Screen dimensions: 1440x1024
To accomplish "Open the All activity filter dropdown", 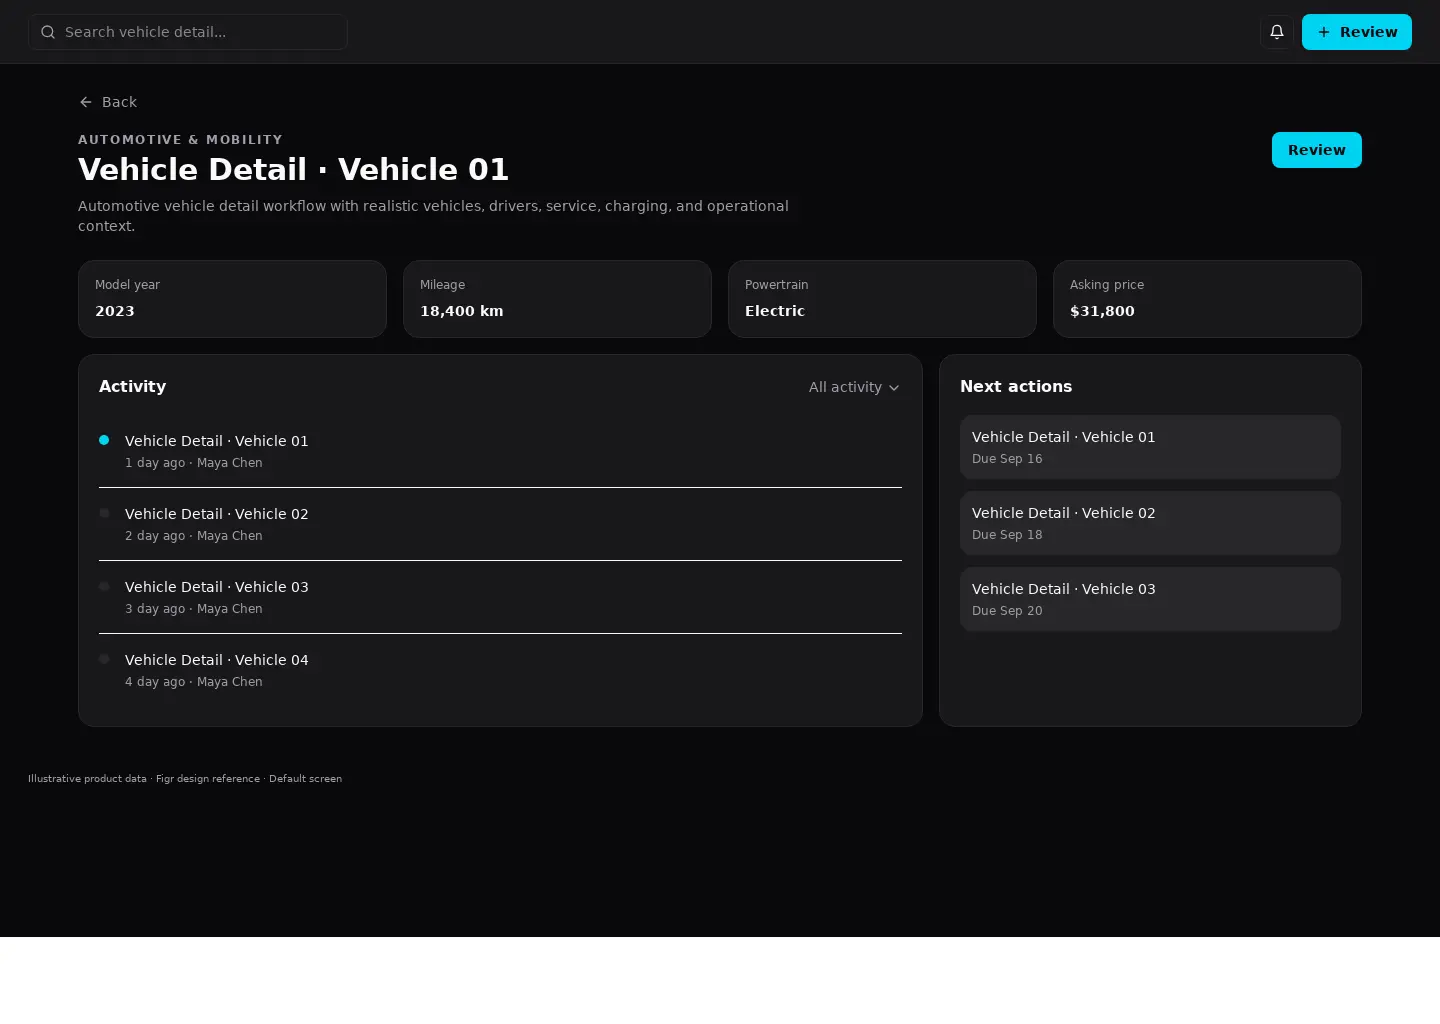I will coord(854,387).
